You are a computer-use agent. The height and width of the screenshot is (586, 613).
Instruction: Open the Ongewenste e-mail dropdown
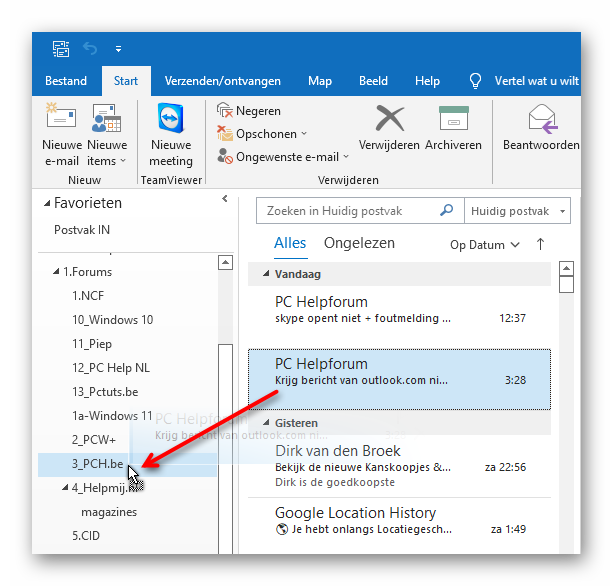[x=283, y=157]
